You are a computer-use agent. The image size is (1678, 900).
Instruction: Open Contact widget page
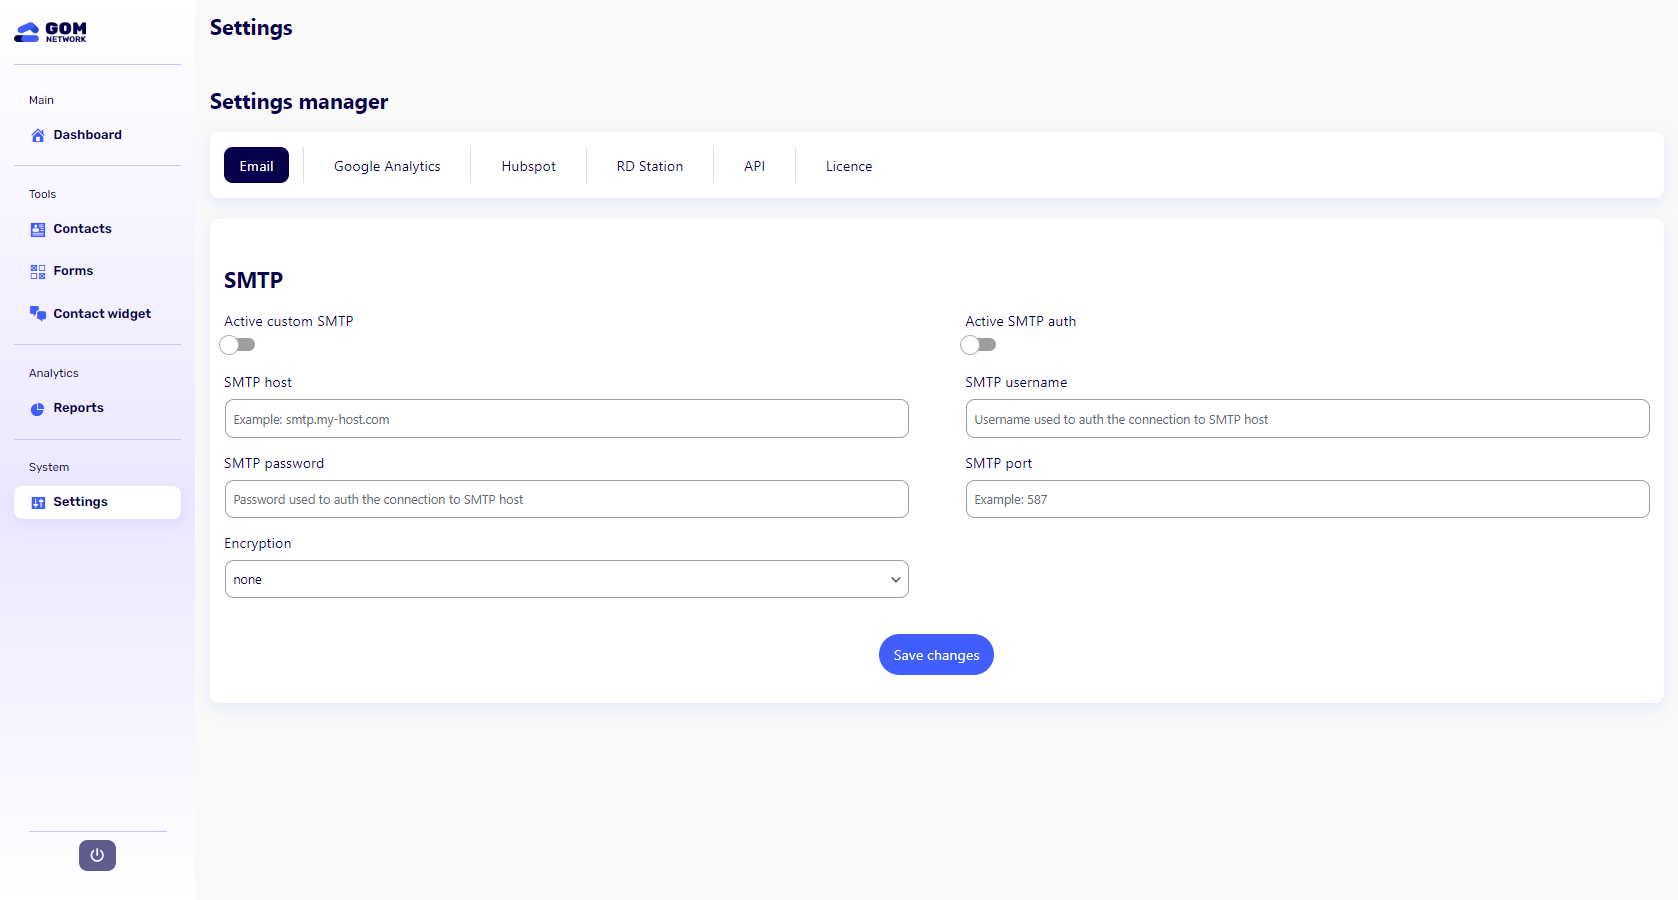97,314
